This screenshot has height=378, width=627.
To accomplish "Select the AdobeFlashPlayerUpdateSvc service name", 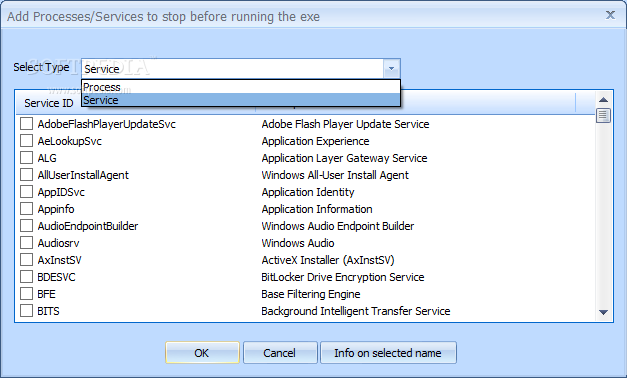I will (x=107, y=124).
